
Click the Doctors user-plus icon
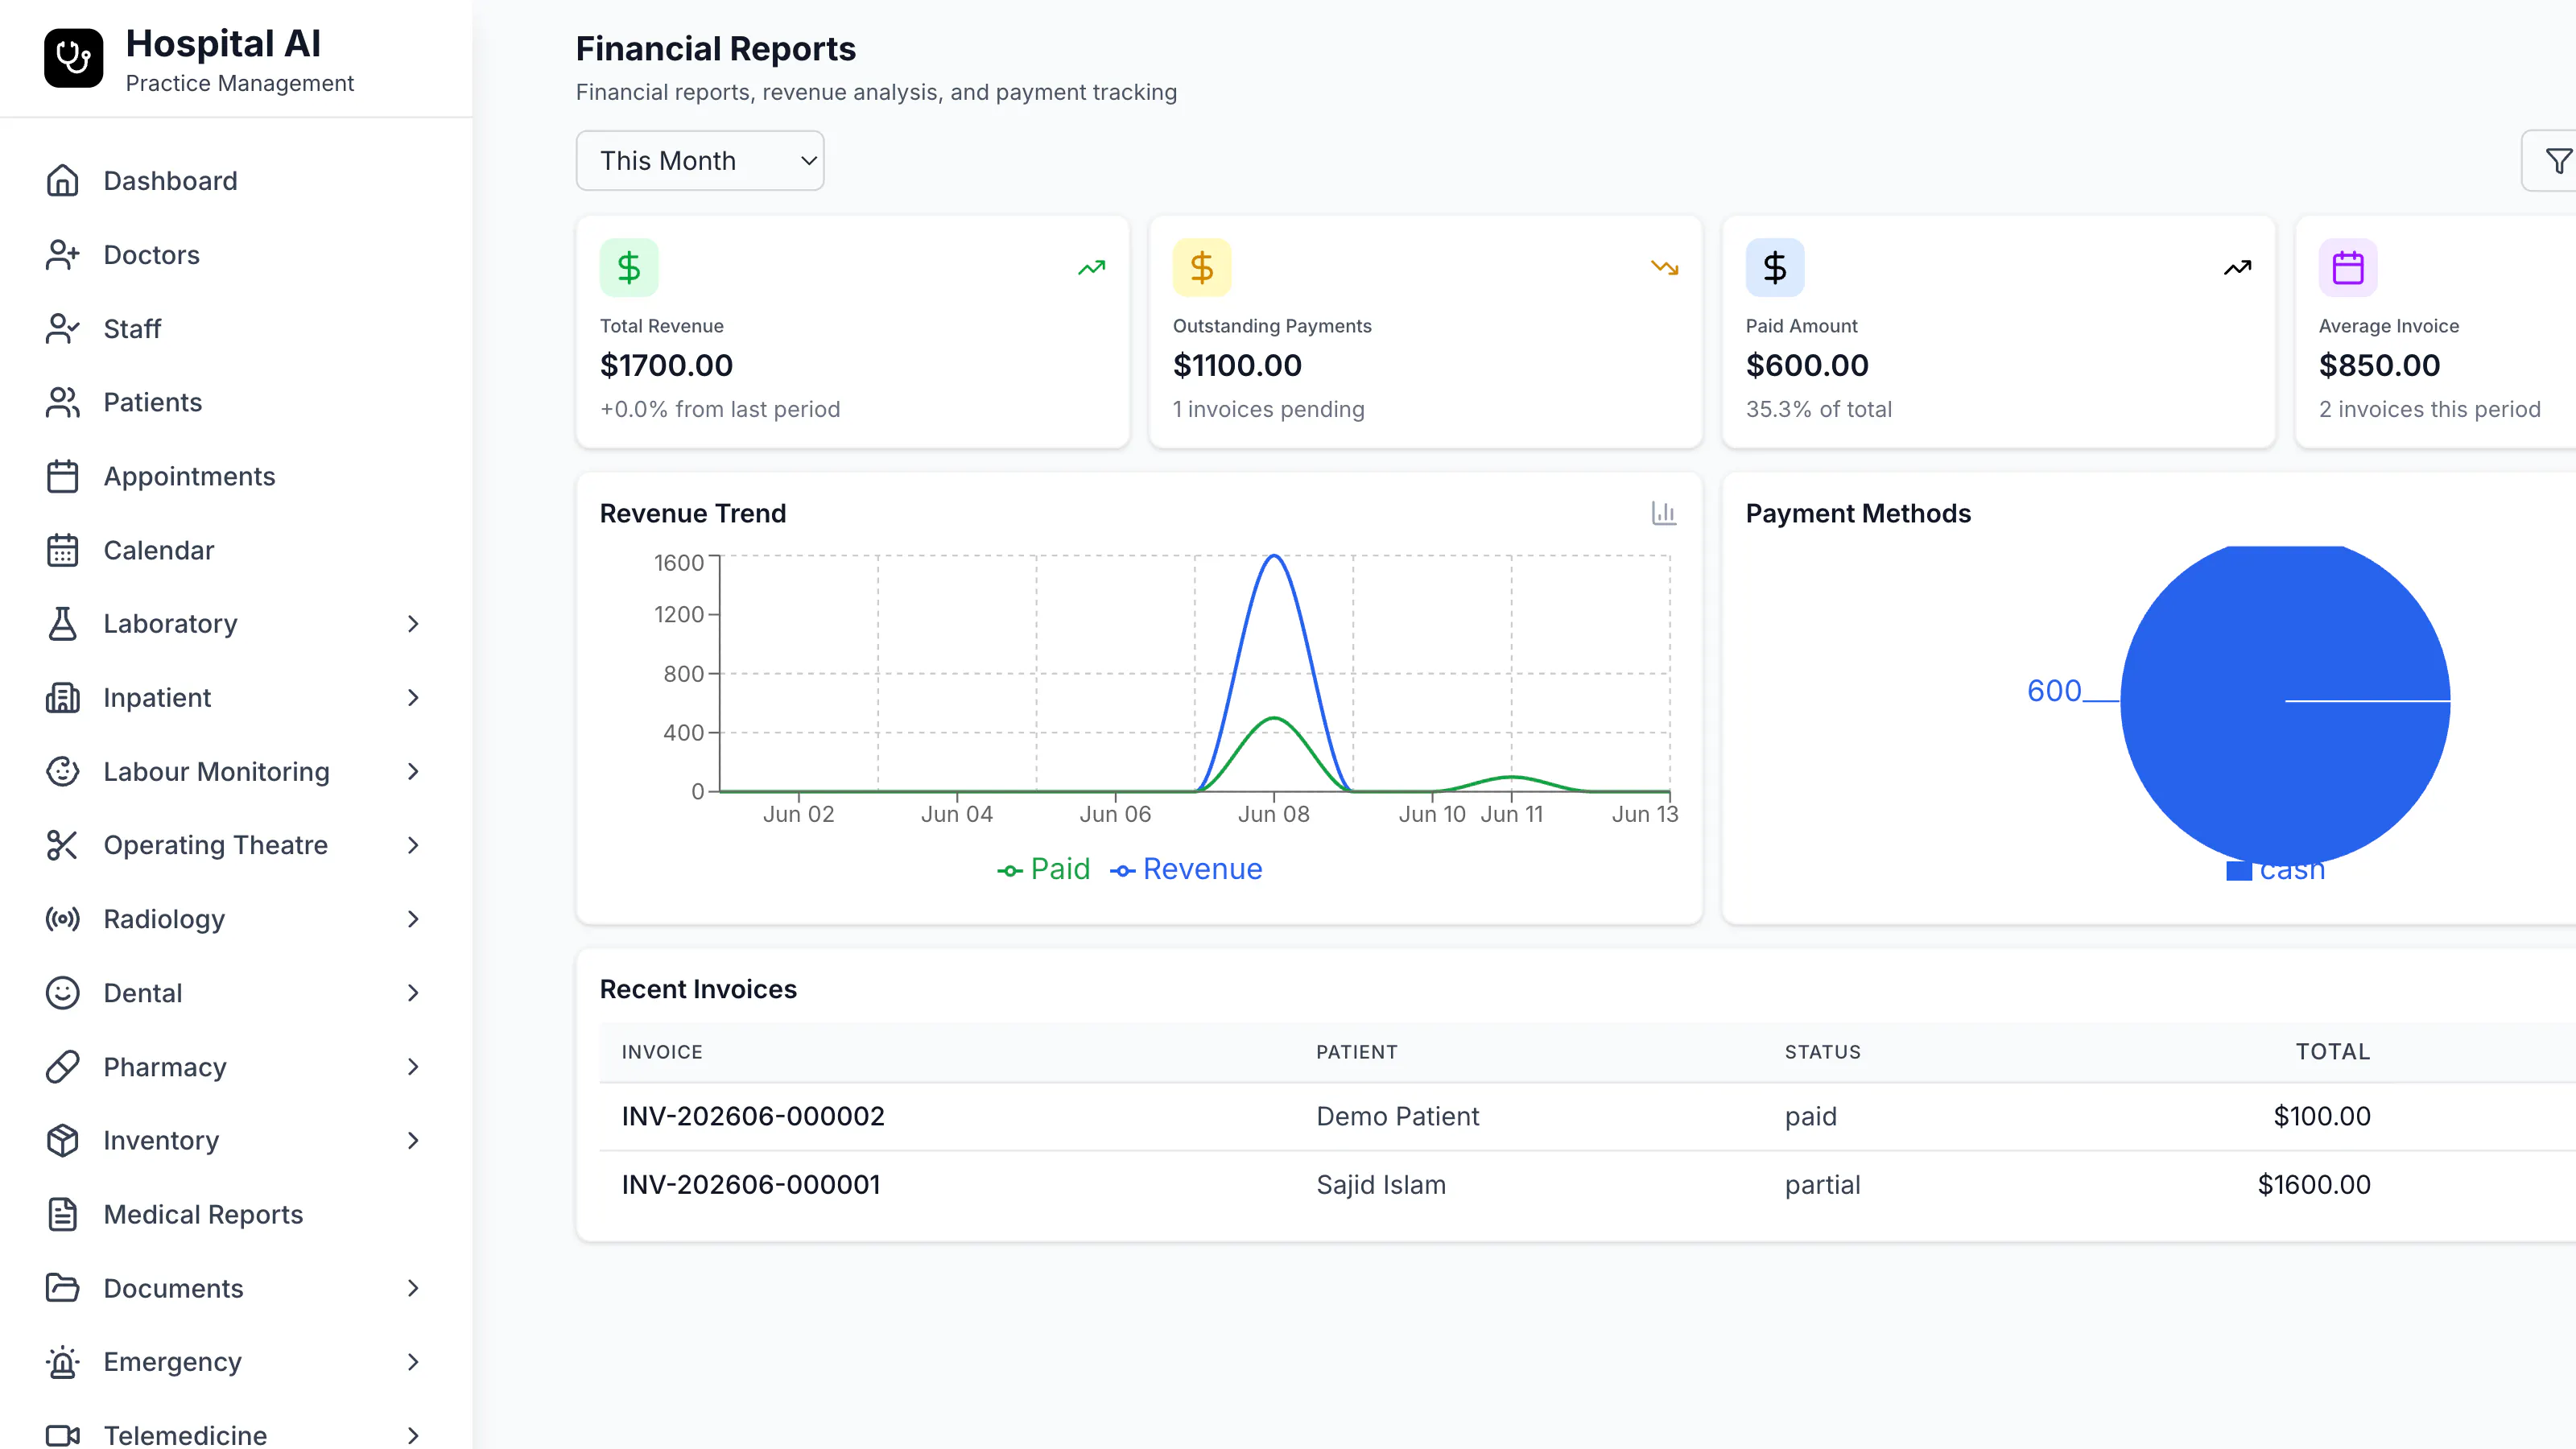62,255
